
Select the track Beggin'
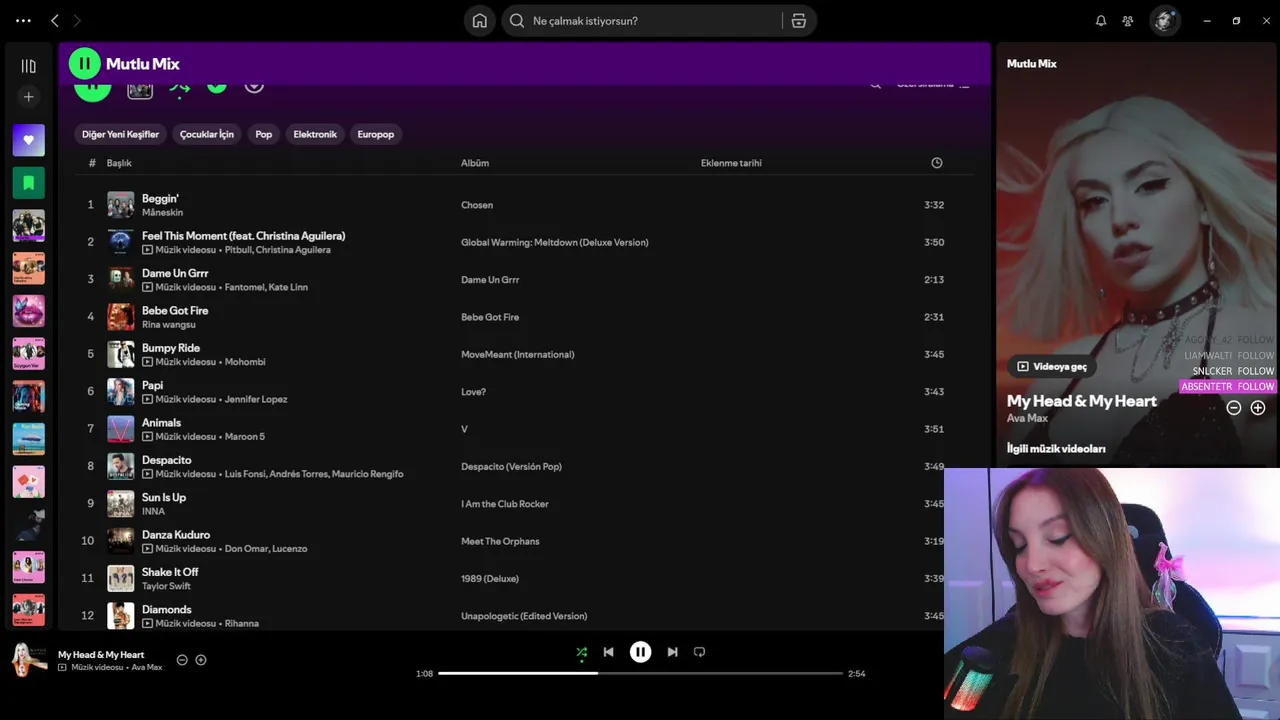[160, 199]
